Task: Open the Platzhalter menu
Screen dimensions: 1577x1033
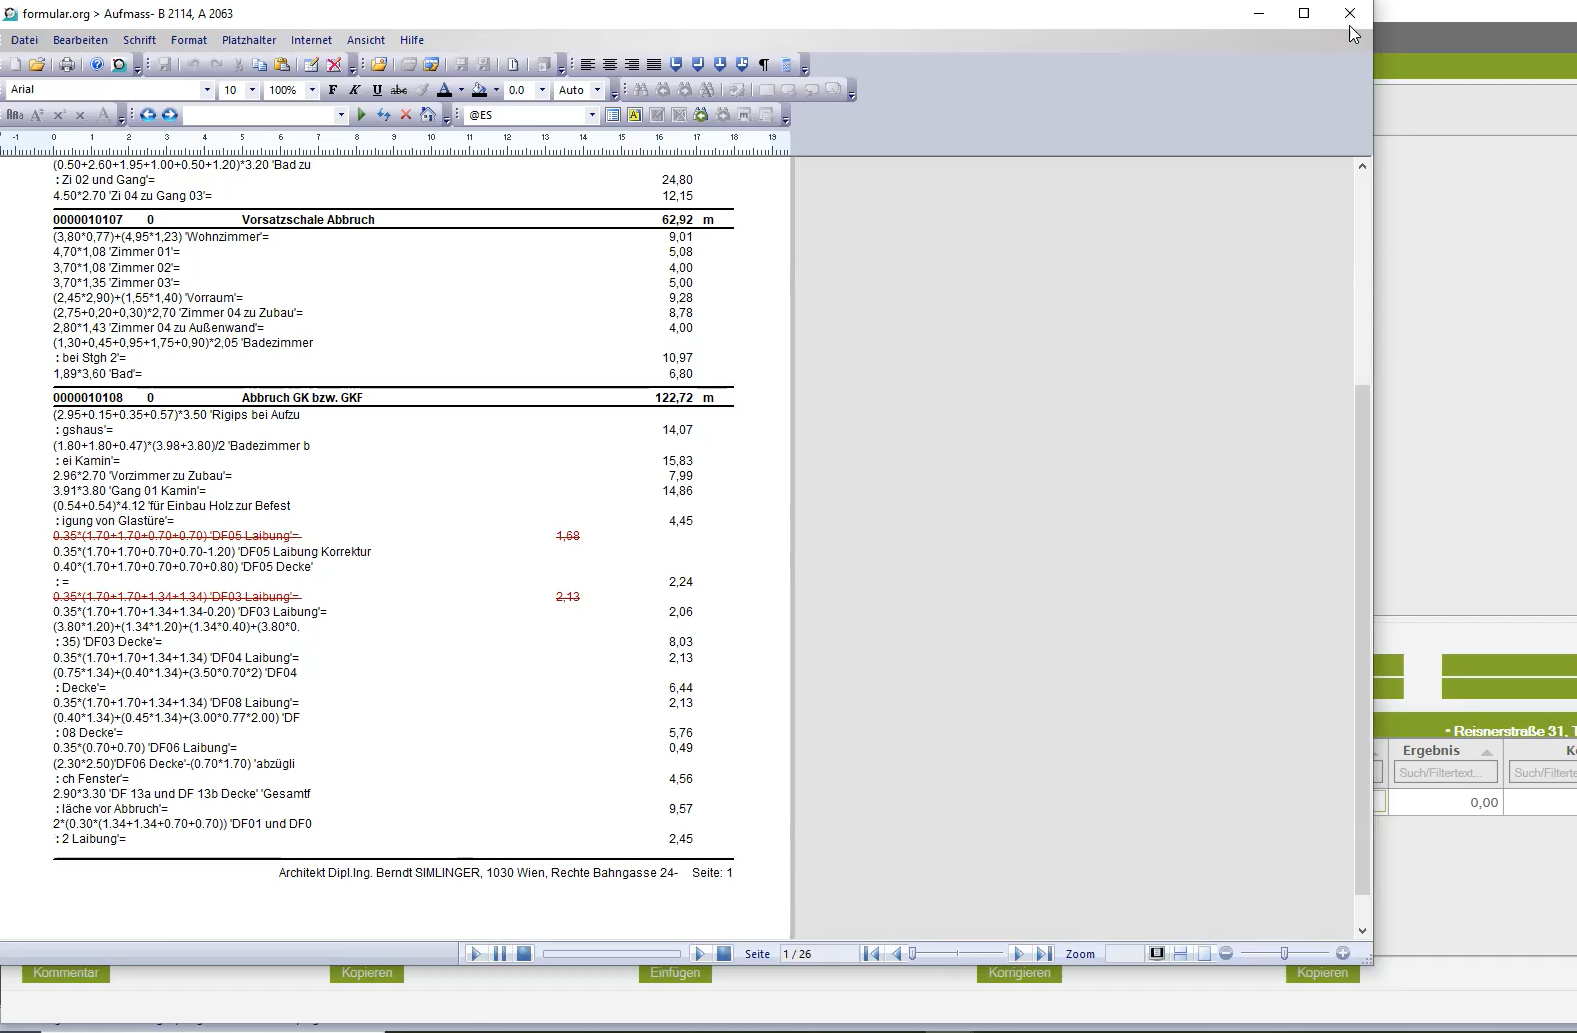Action: point(249,40)
